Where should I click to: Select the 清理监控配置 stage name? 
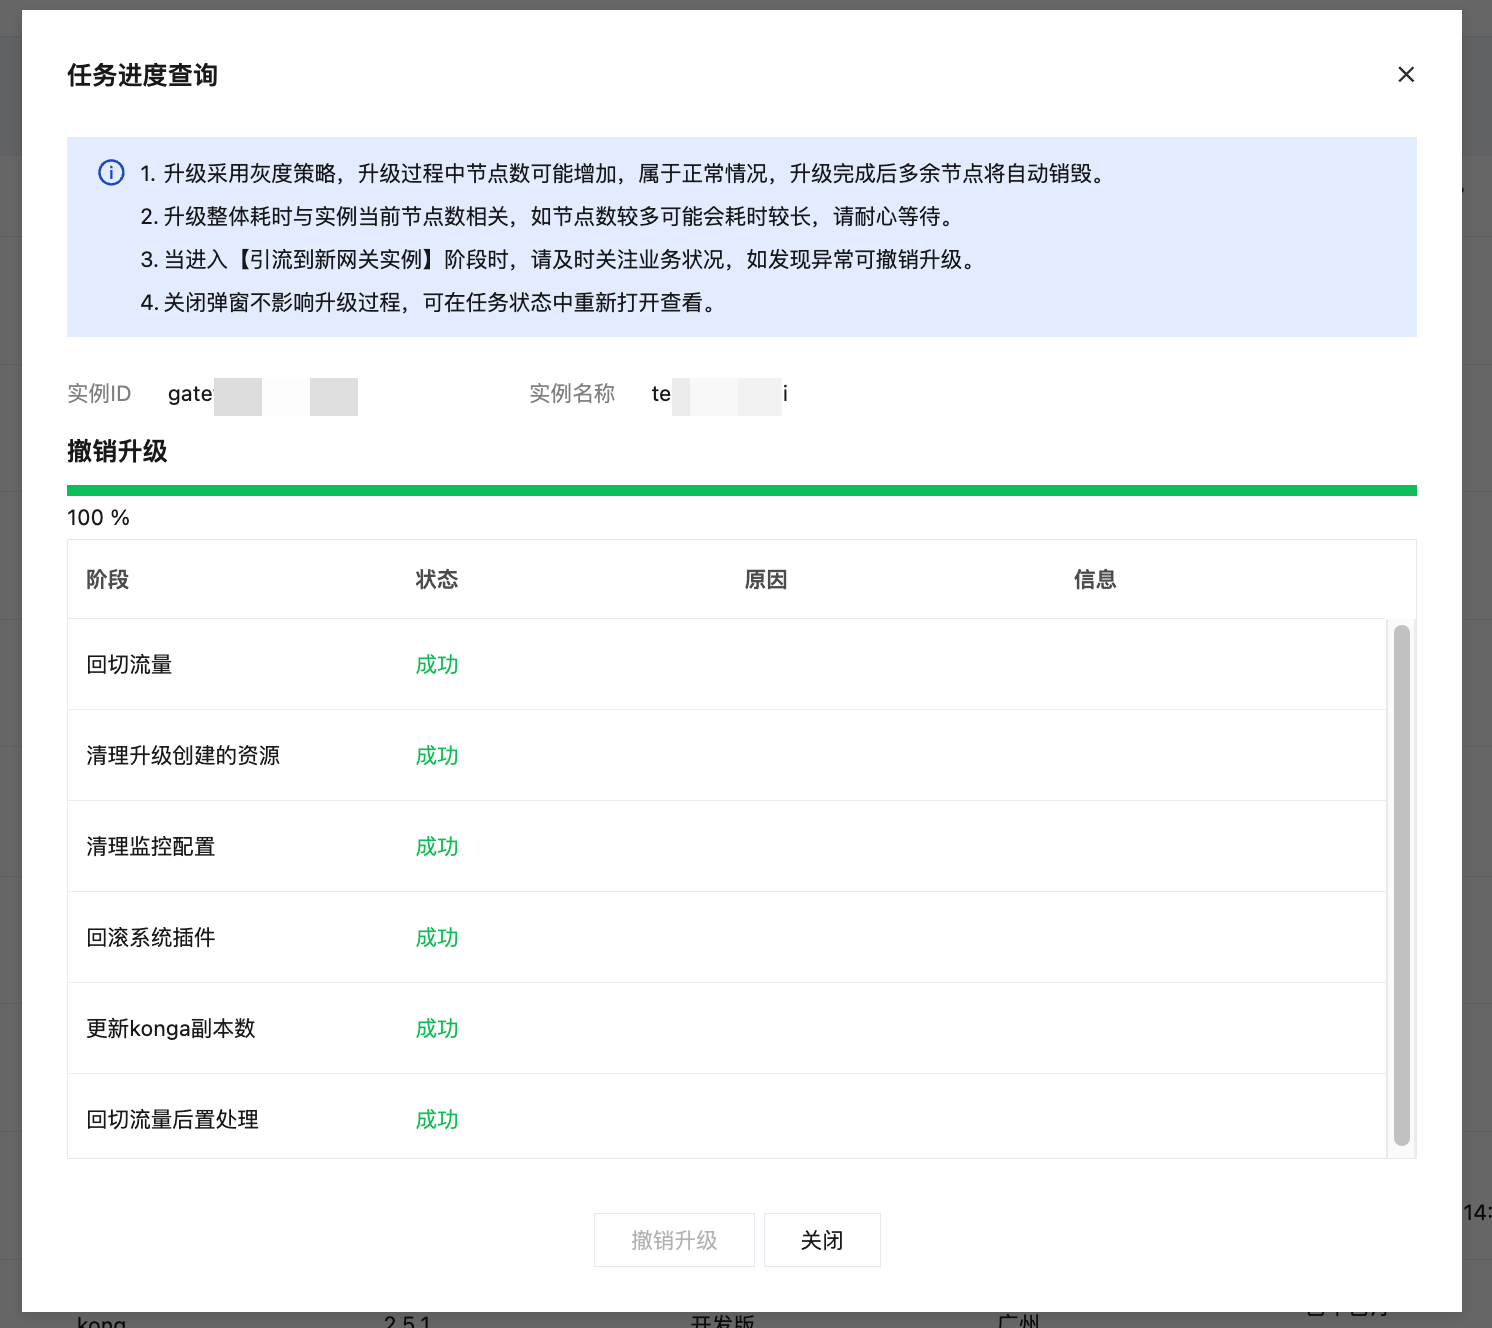pos(151,847)
